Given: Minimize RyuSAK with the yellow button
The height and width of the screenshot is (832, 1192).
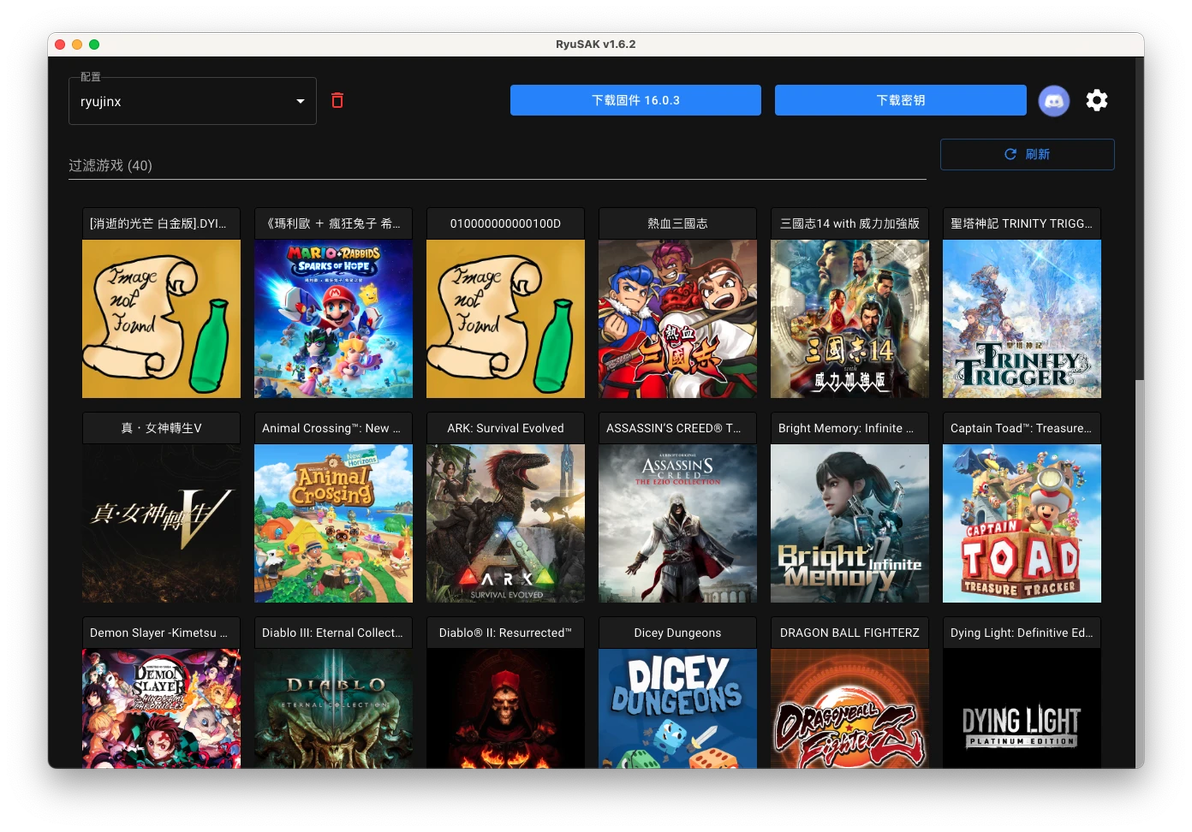Looking at the screenshot, I should (x=77, y=44).
